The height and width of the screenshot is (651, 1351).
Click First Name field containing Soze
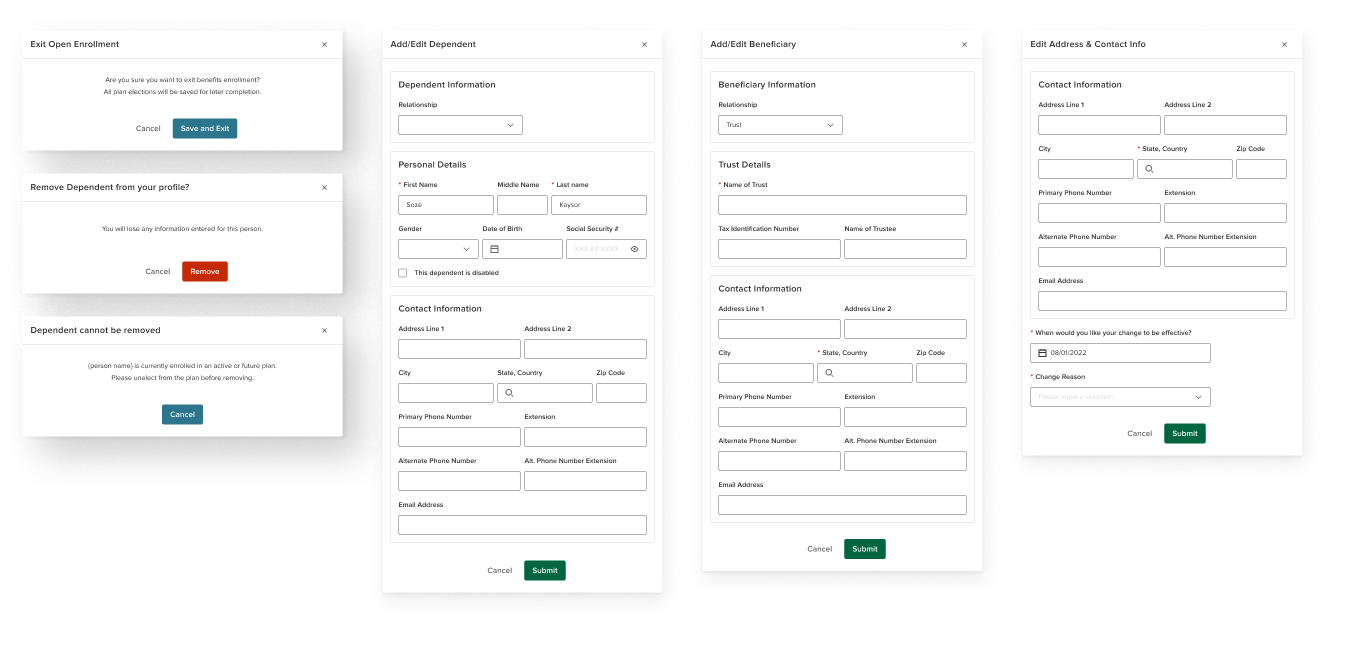[x=446, y=205]
